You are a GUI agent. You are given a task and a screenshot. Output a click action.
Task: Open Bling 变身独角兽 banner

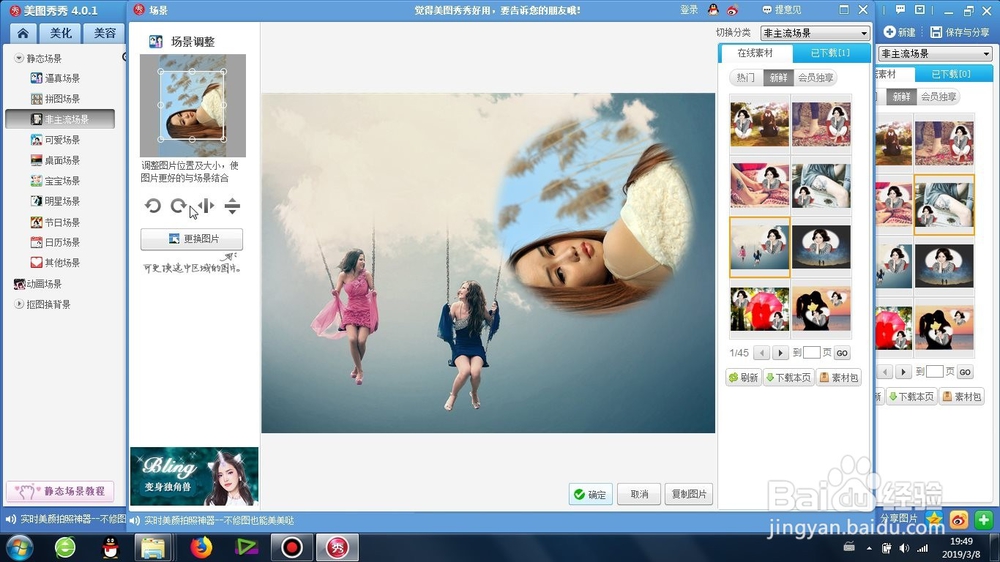tap(194, 477)
